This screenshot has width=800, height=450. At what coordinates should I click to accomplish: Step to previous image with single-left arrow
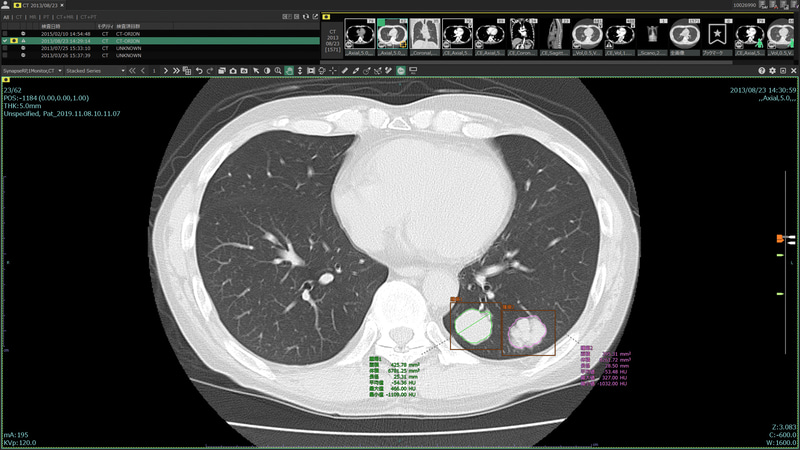click(143, 70)
